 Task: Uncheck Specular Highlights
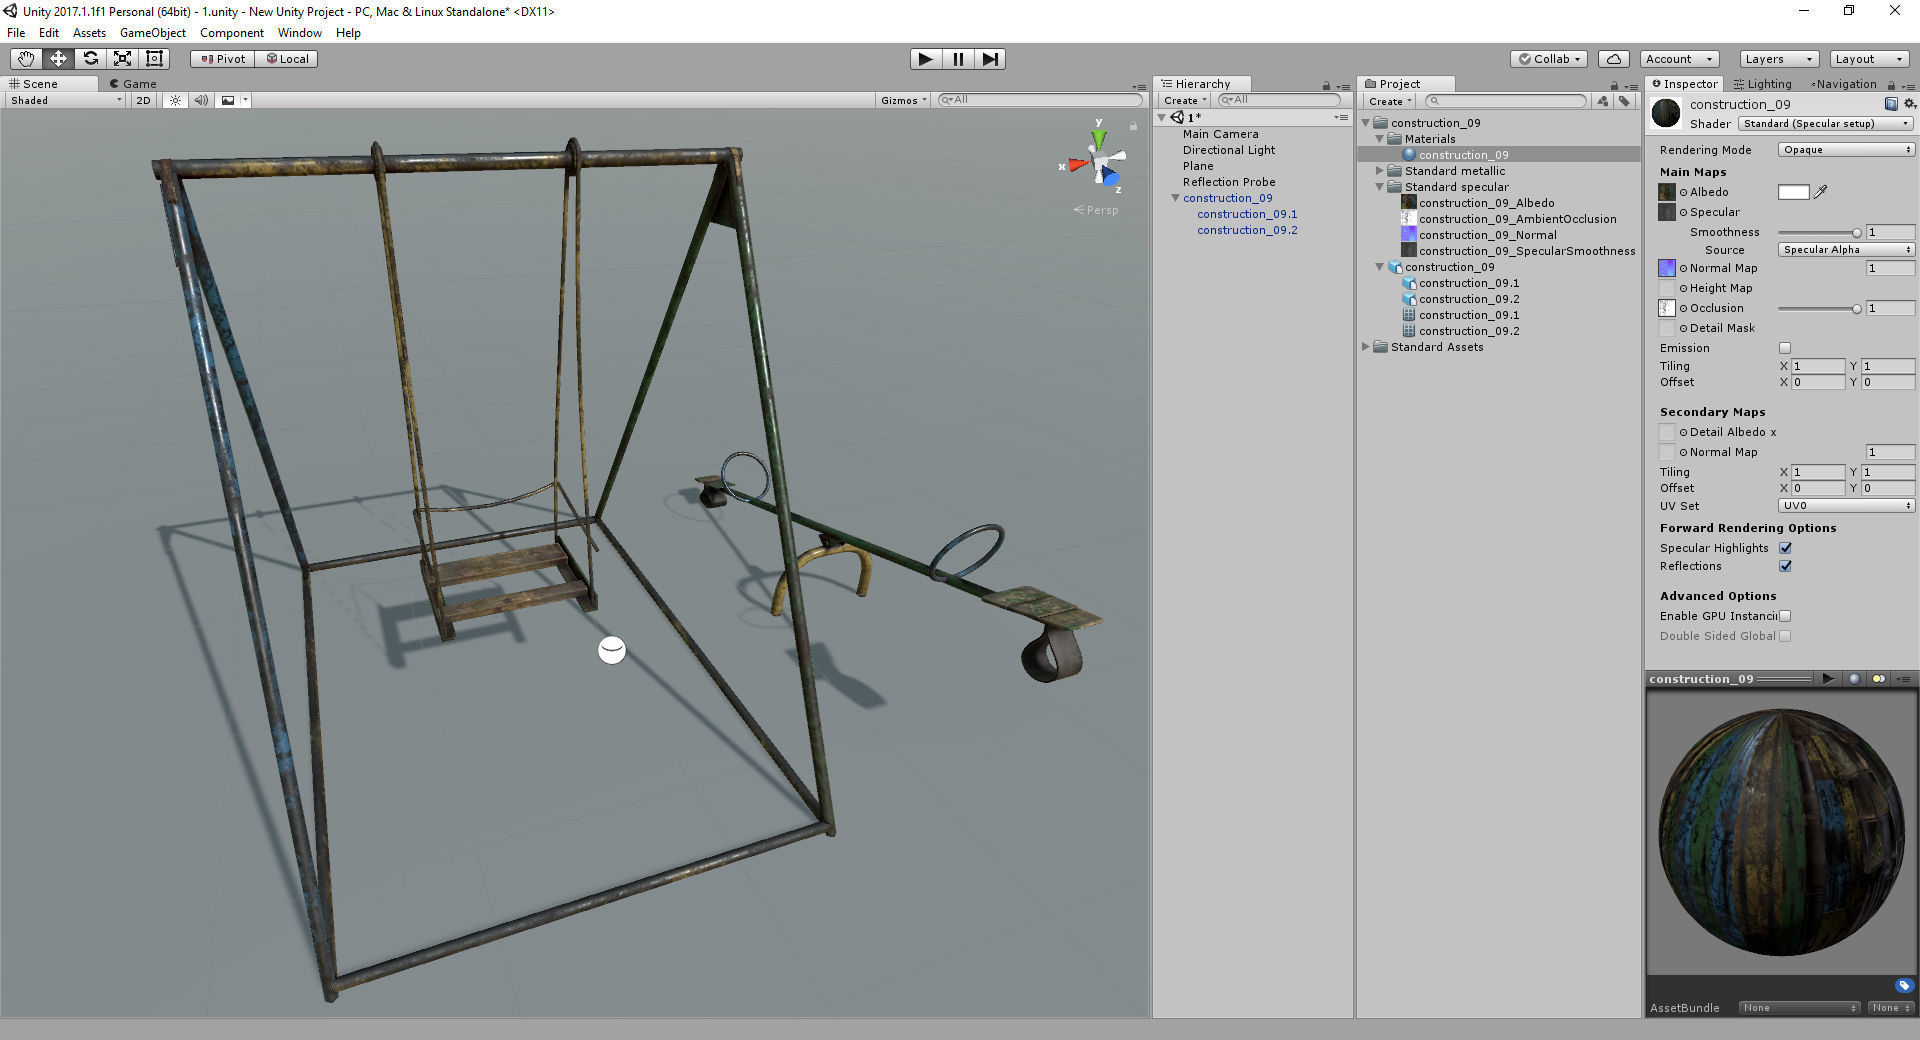coord(1785,548)
